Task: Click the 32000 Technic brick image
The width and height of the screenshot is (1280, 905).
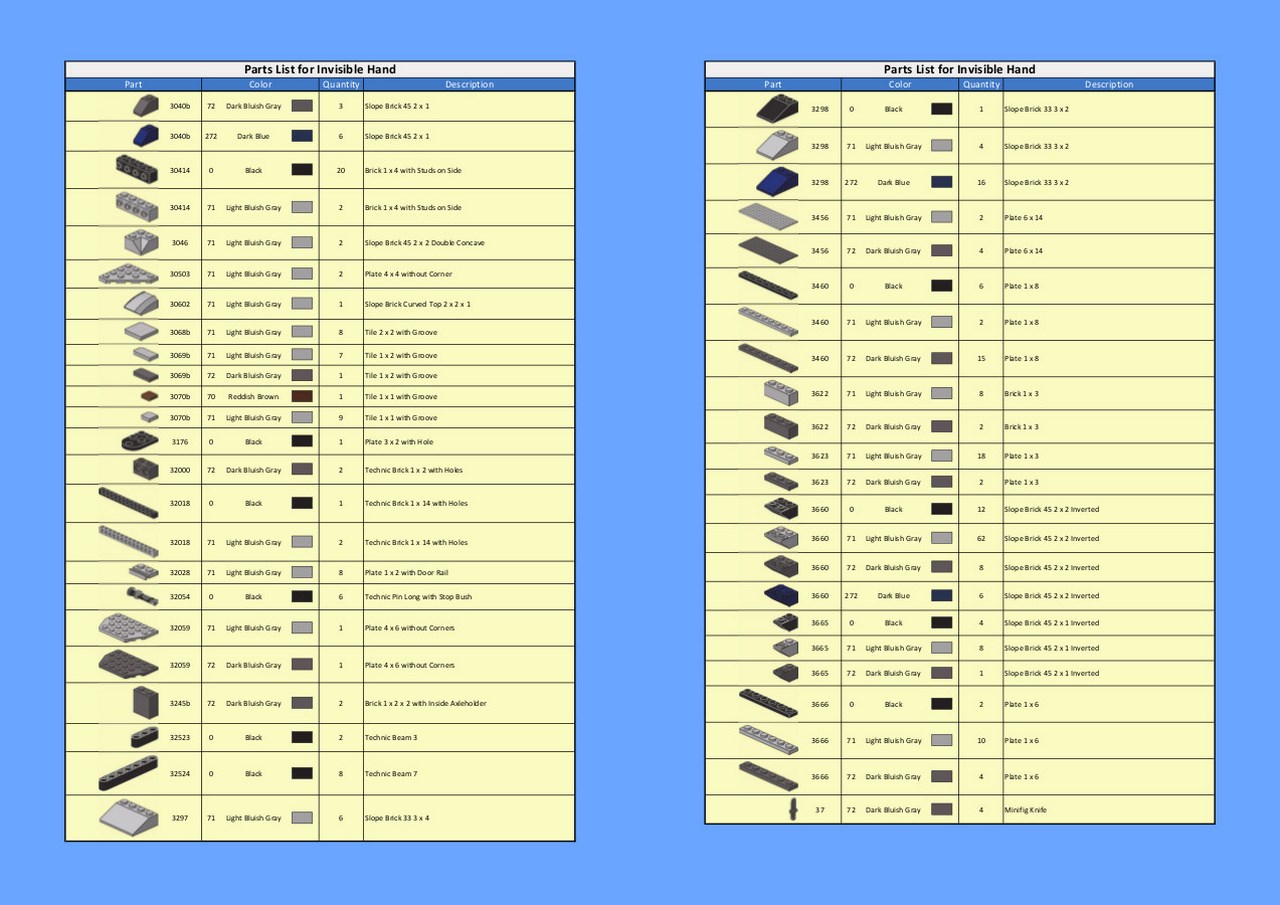Action: click(146, 468)
